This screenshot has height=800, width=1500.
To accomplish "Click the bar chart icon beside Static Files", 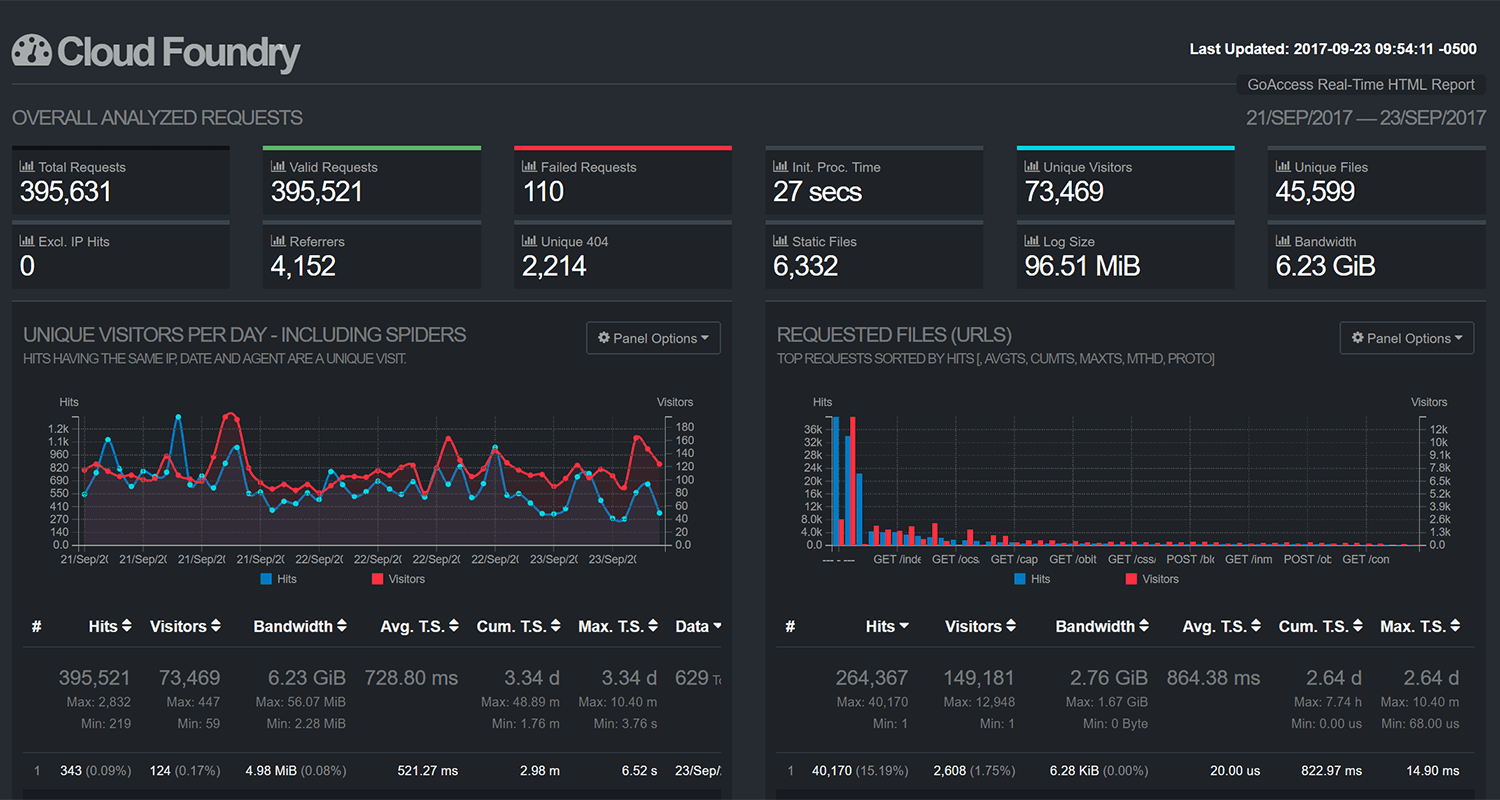I will pos(780,241).
